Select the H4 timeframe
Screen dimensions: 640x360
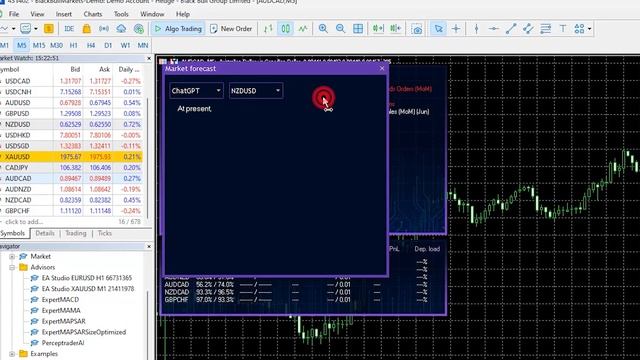point(91,45)
